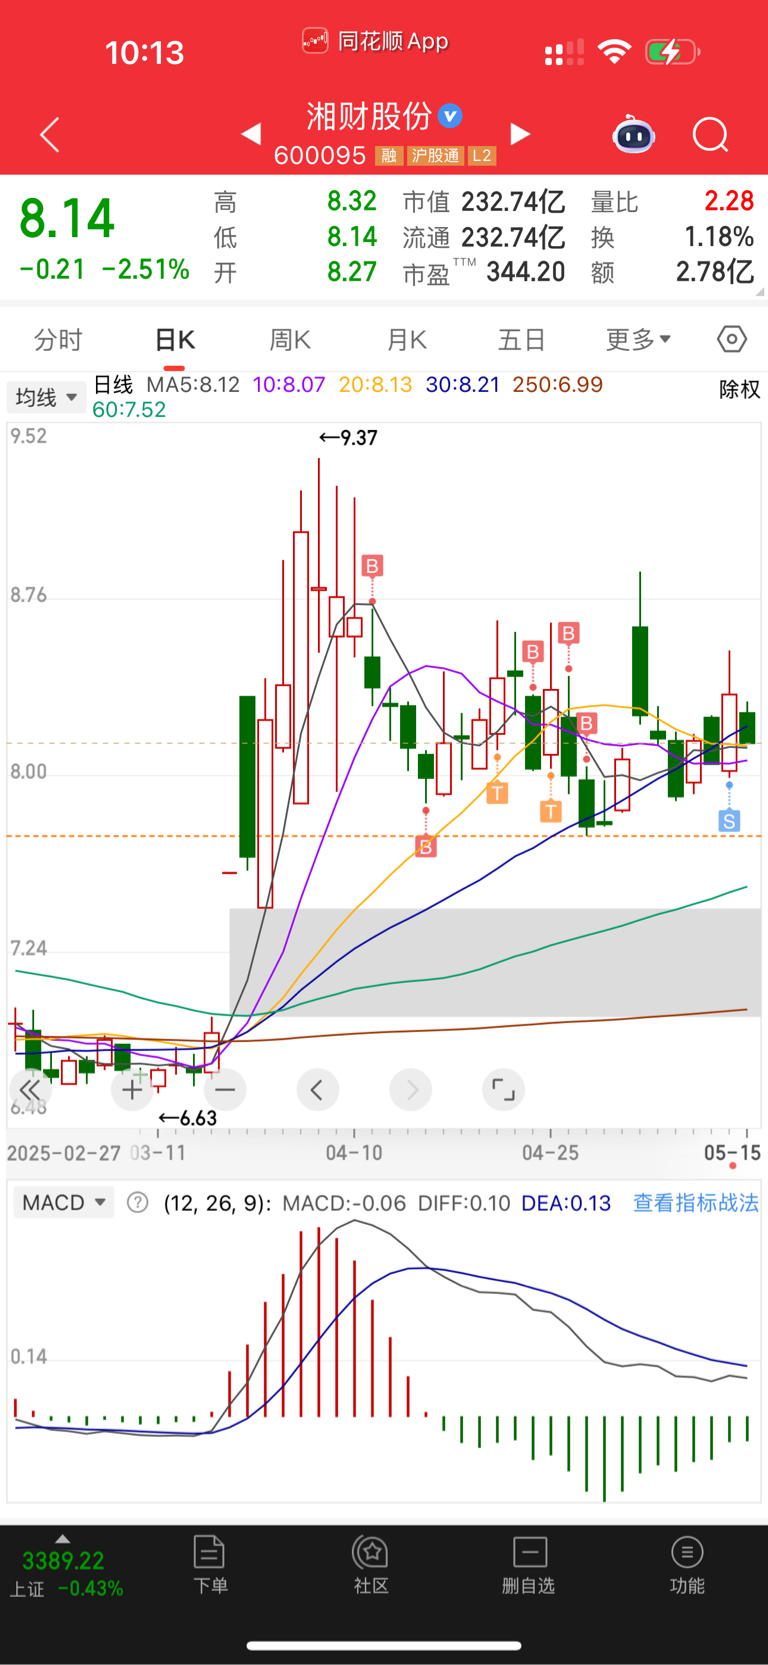
Task: Zoom out the K-line chart with minus
Action: tap(225, 1090)
